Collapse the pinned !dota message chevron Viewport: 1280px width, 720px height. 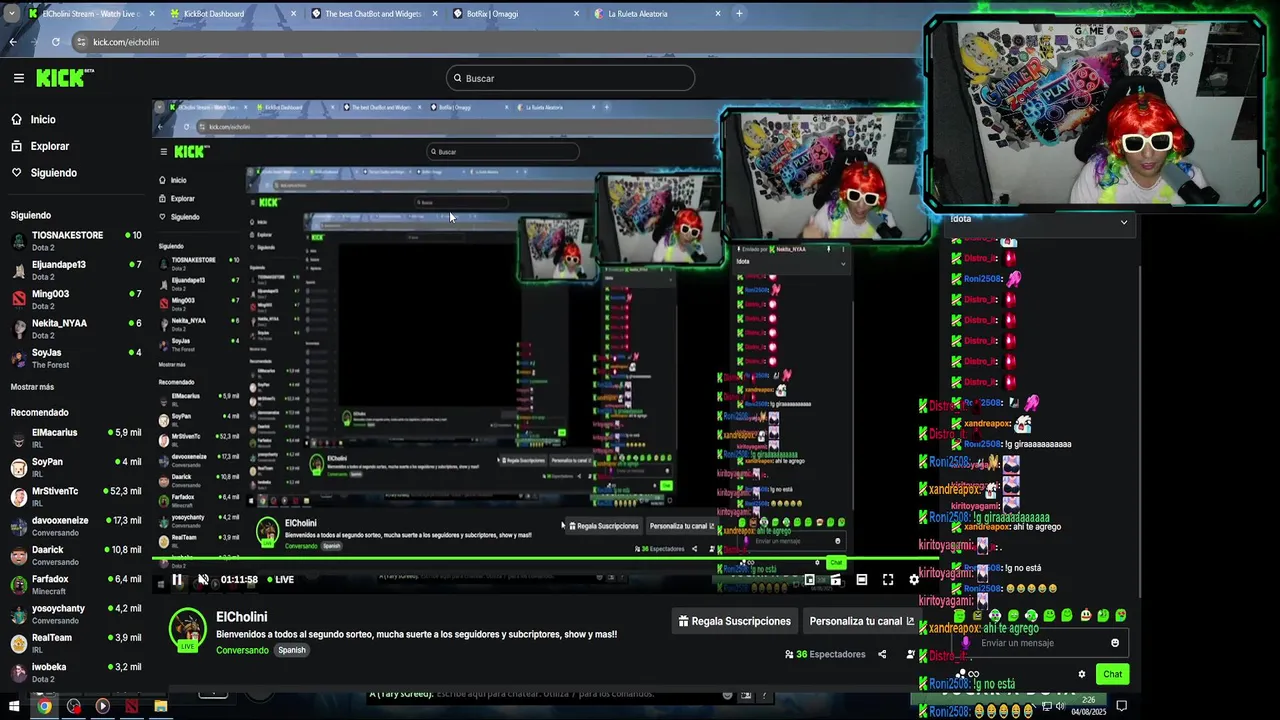tap(1124, 222)
